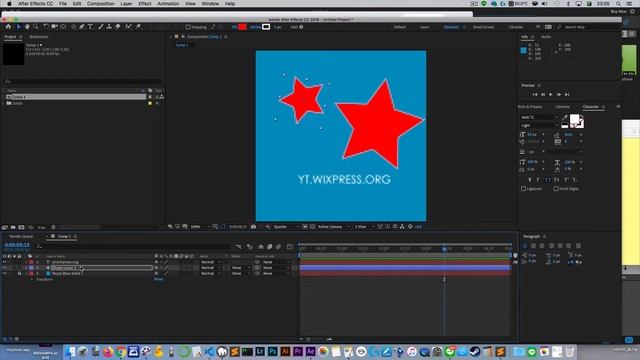Select the Pen tool in the toolbar
This screenshot has width=640, height=360.
click(x=82, y=27)
